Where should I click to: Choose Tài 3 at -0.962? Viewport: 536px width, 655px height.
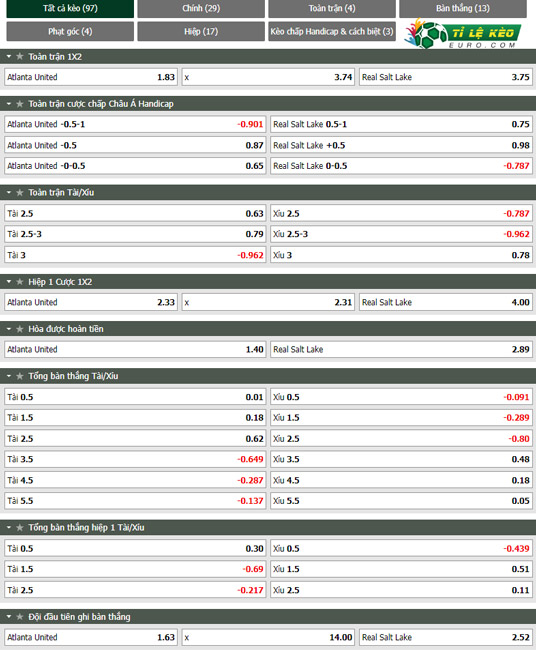point(135,255)
